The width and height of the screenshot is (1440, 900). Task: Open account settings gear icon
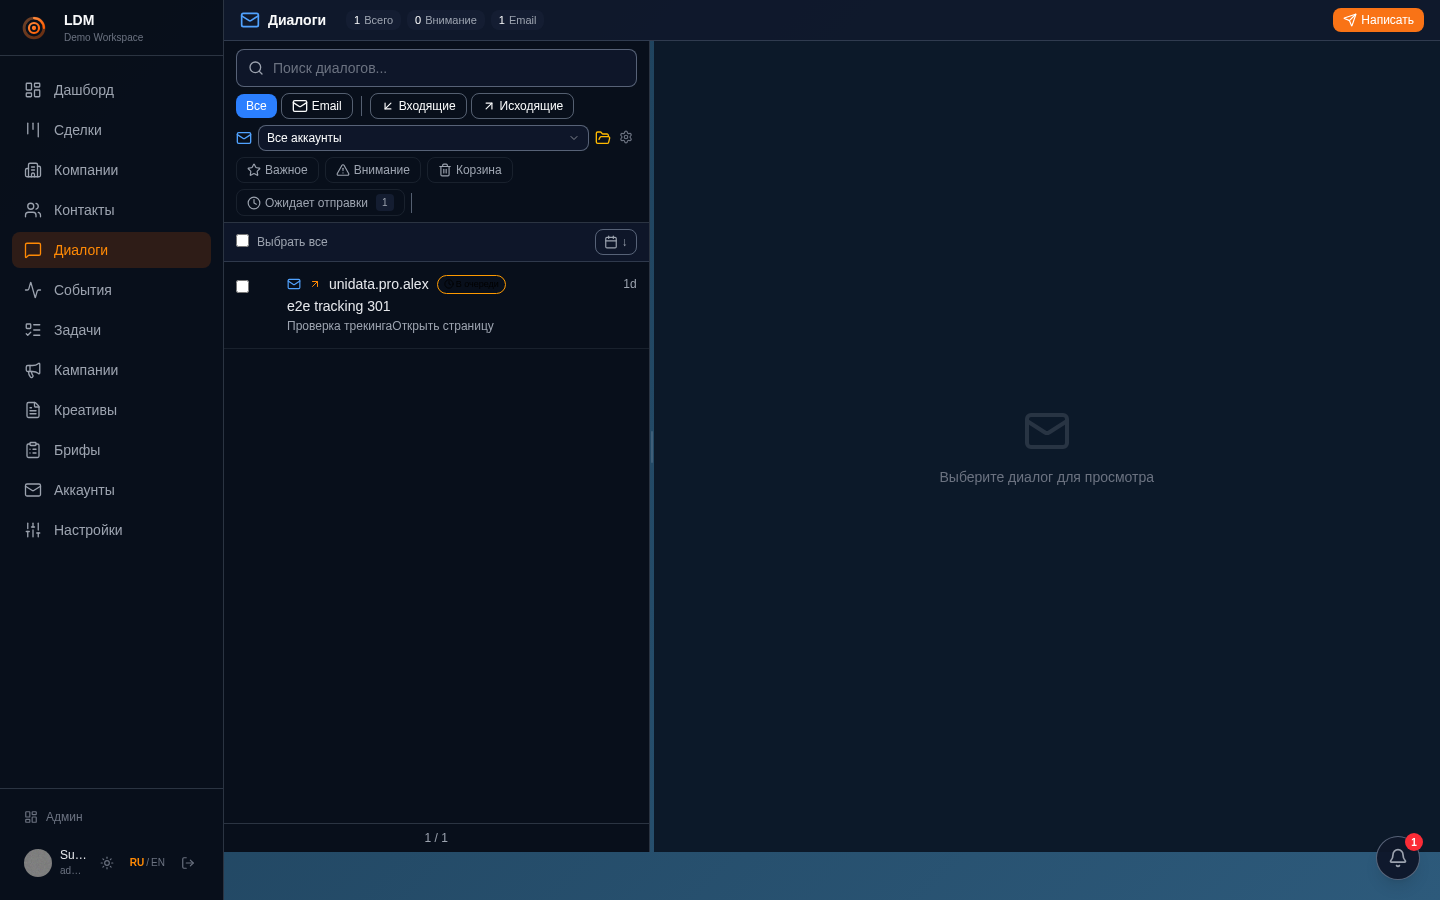tap(626, 137)
